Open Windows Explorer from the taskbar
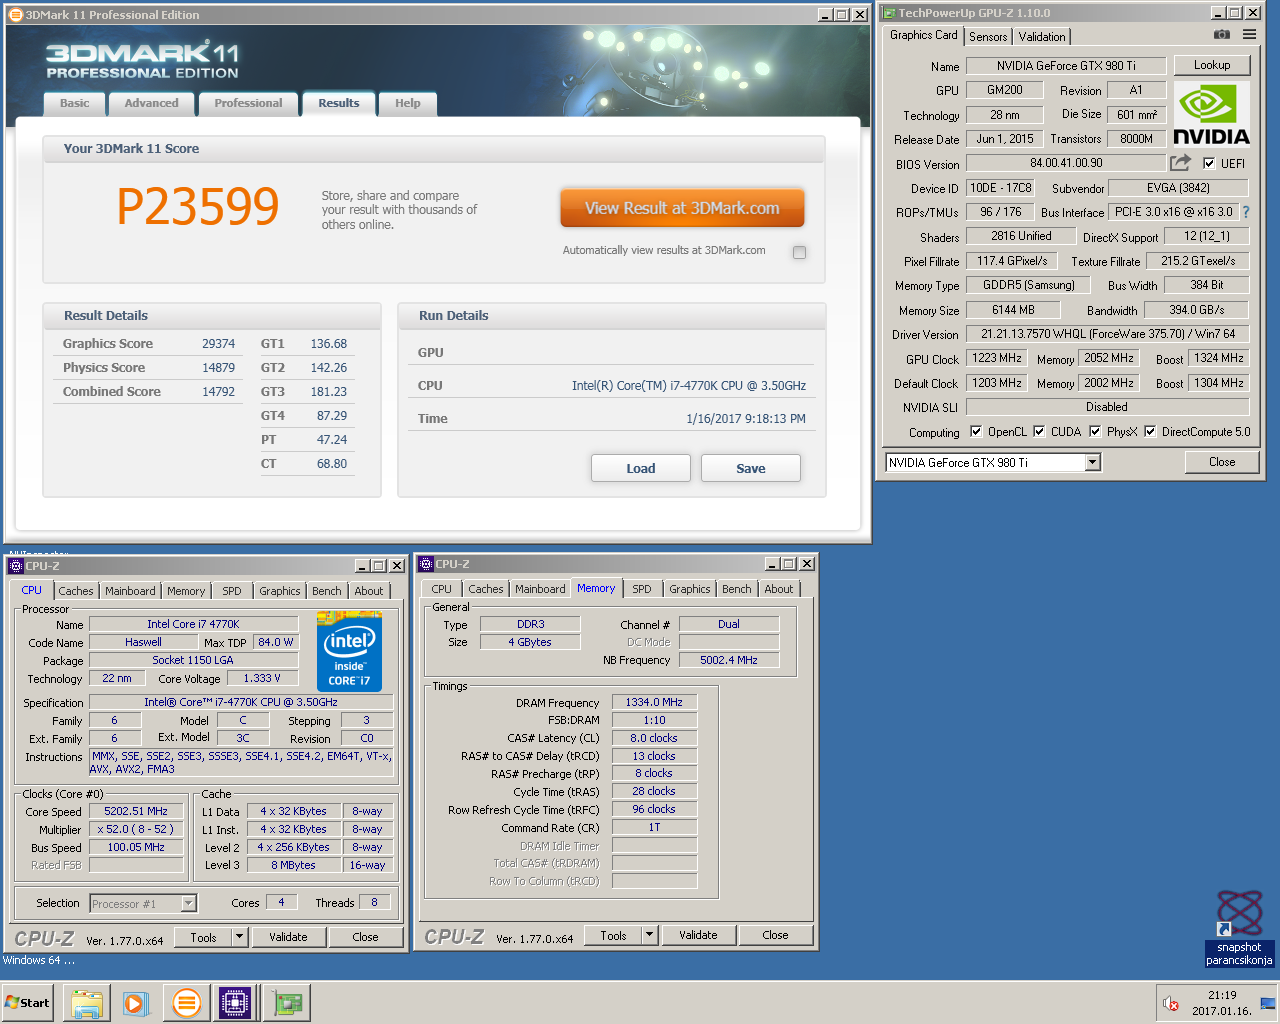 [86, 1003]
